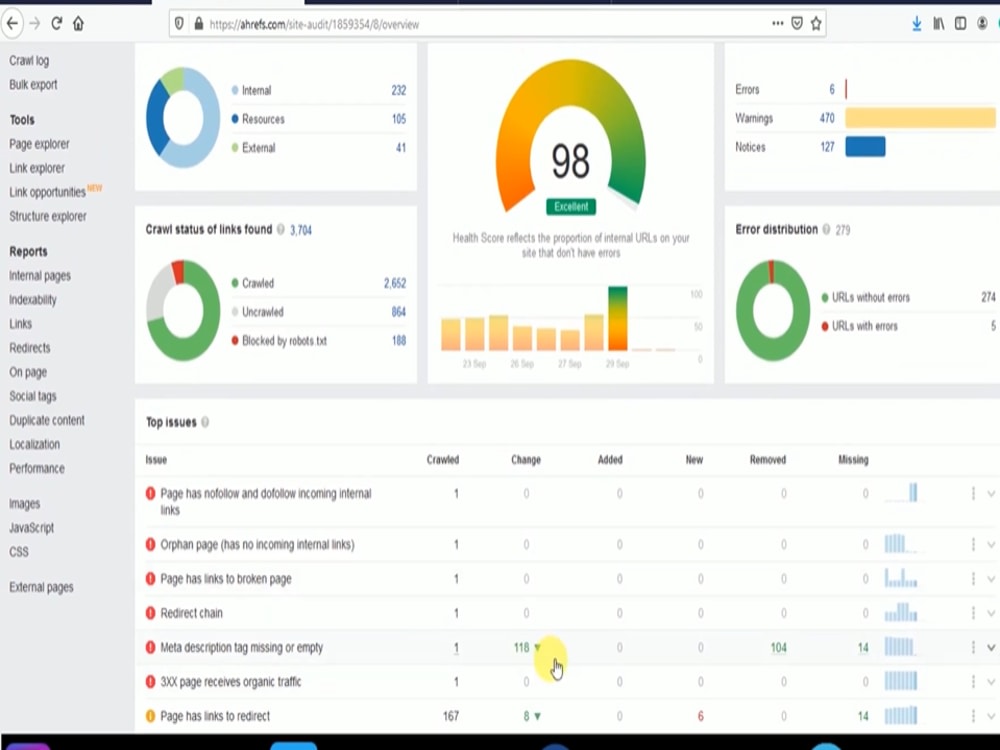Screen dimensions: 1000x750
Task: Click Crawled count 2,652
Action: tap(395, 283)
